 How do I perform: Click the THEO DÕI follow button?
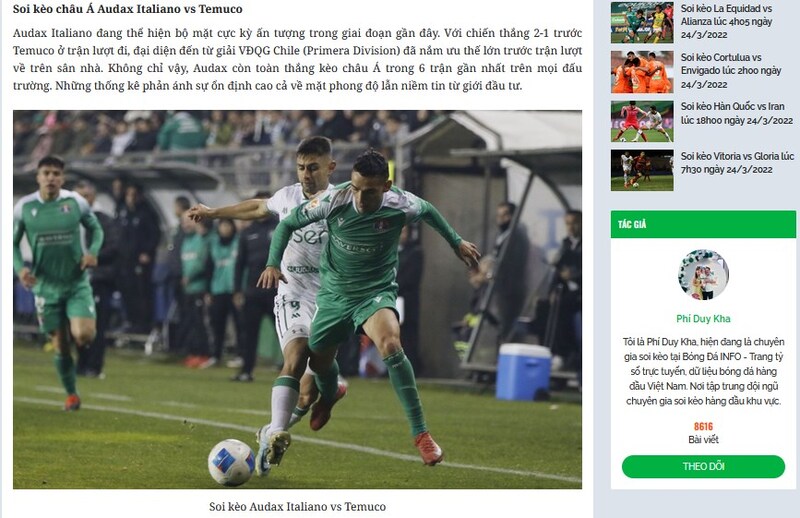coord(703,466)
